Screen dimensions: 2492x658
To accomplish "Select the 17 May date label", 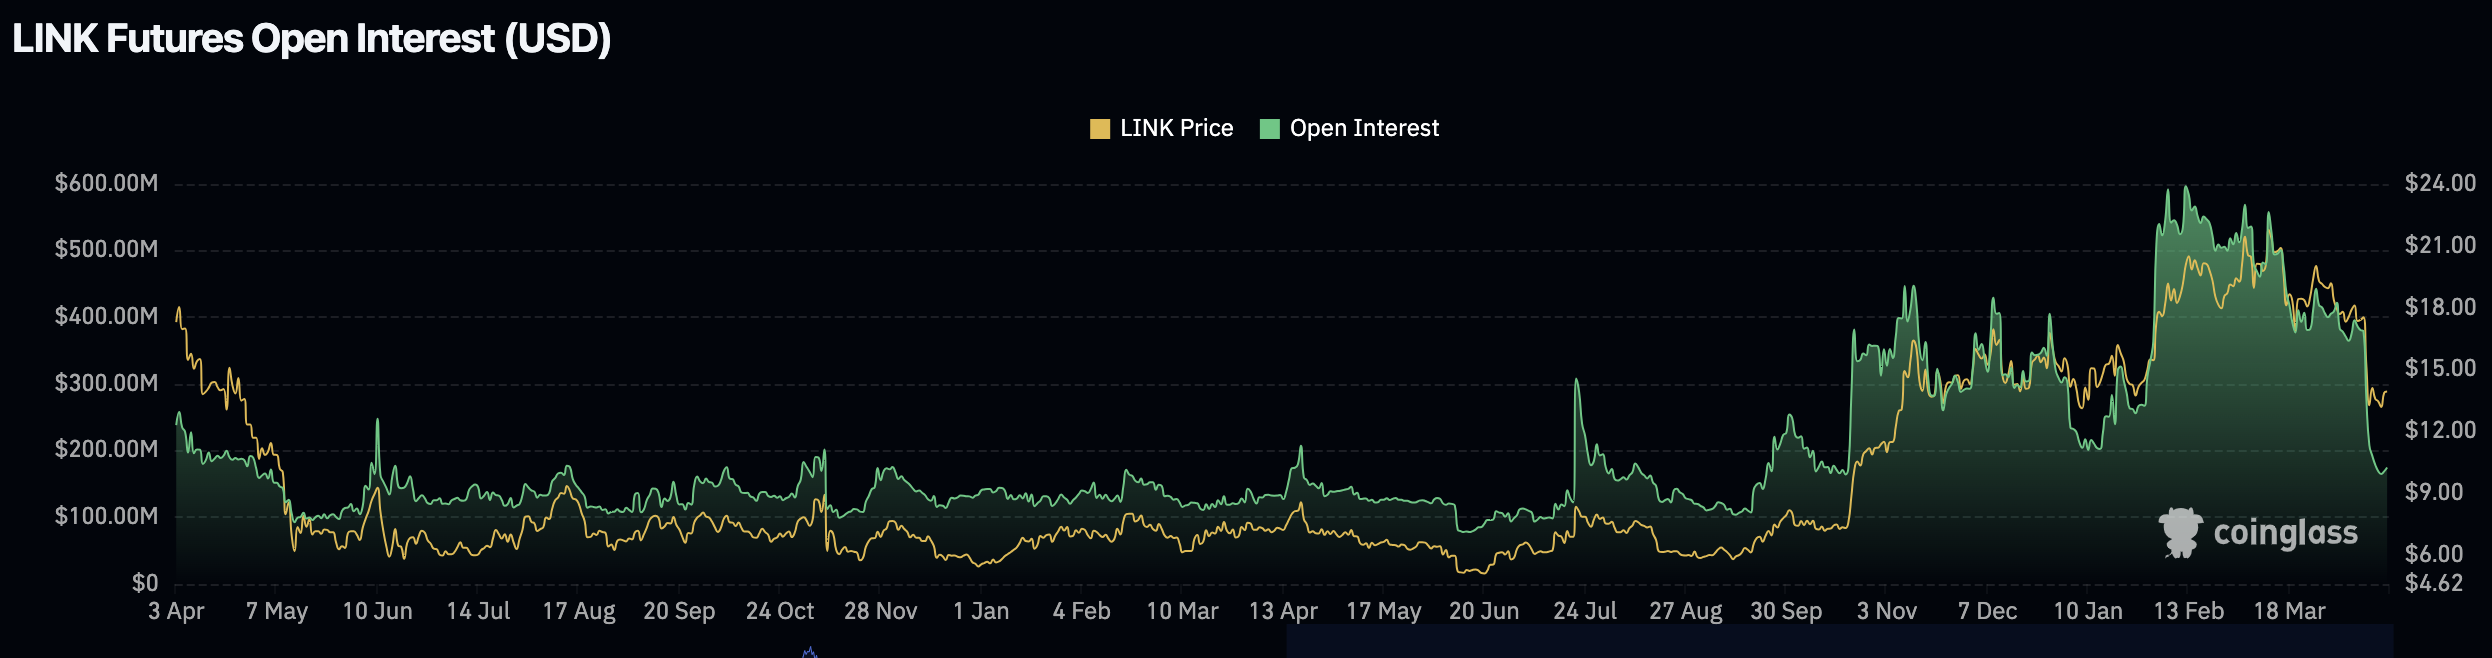I will 1384,611.
